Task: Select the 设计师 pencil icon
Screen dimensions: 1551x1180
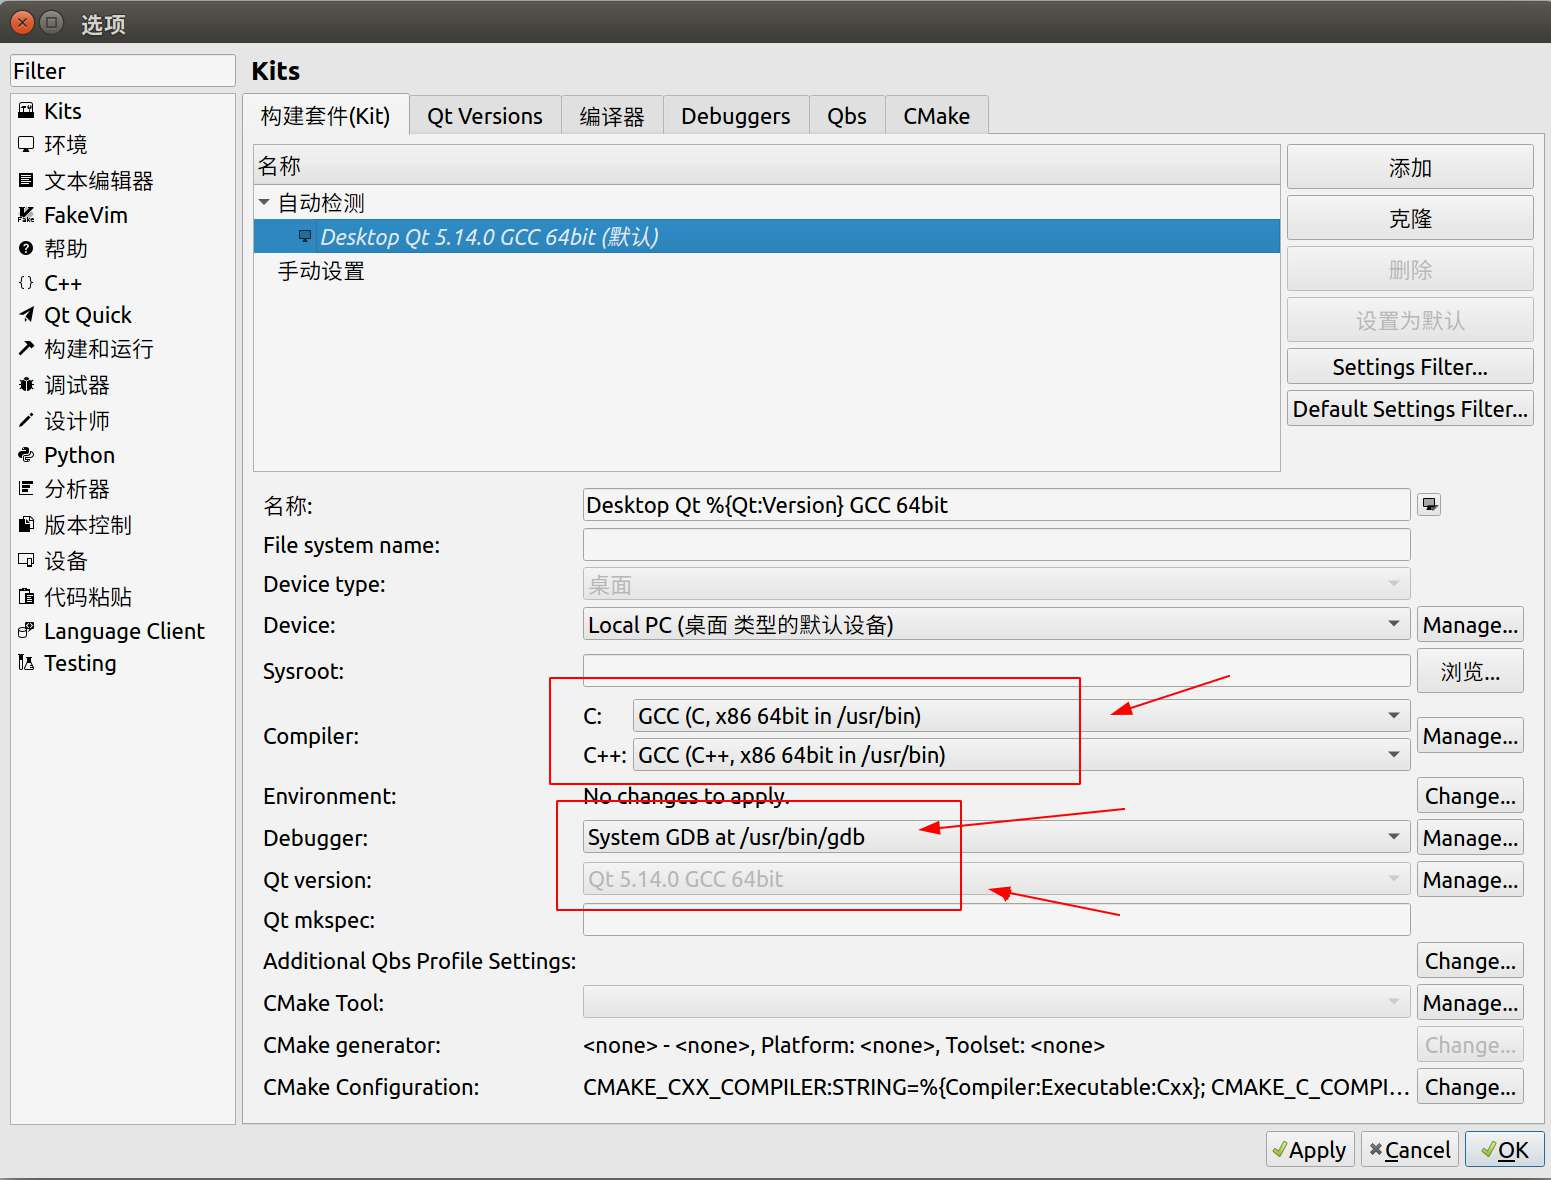Action: pos(26,421)
